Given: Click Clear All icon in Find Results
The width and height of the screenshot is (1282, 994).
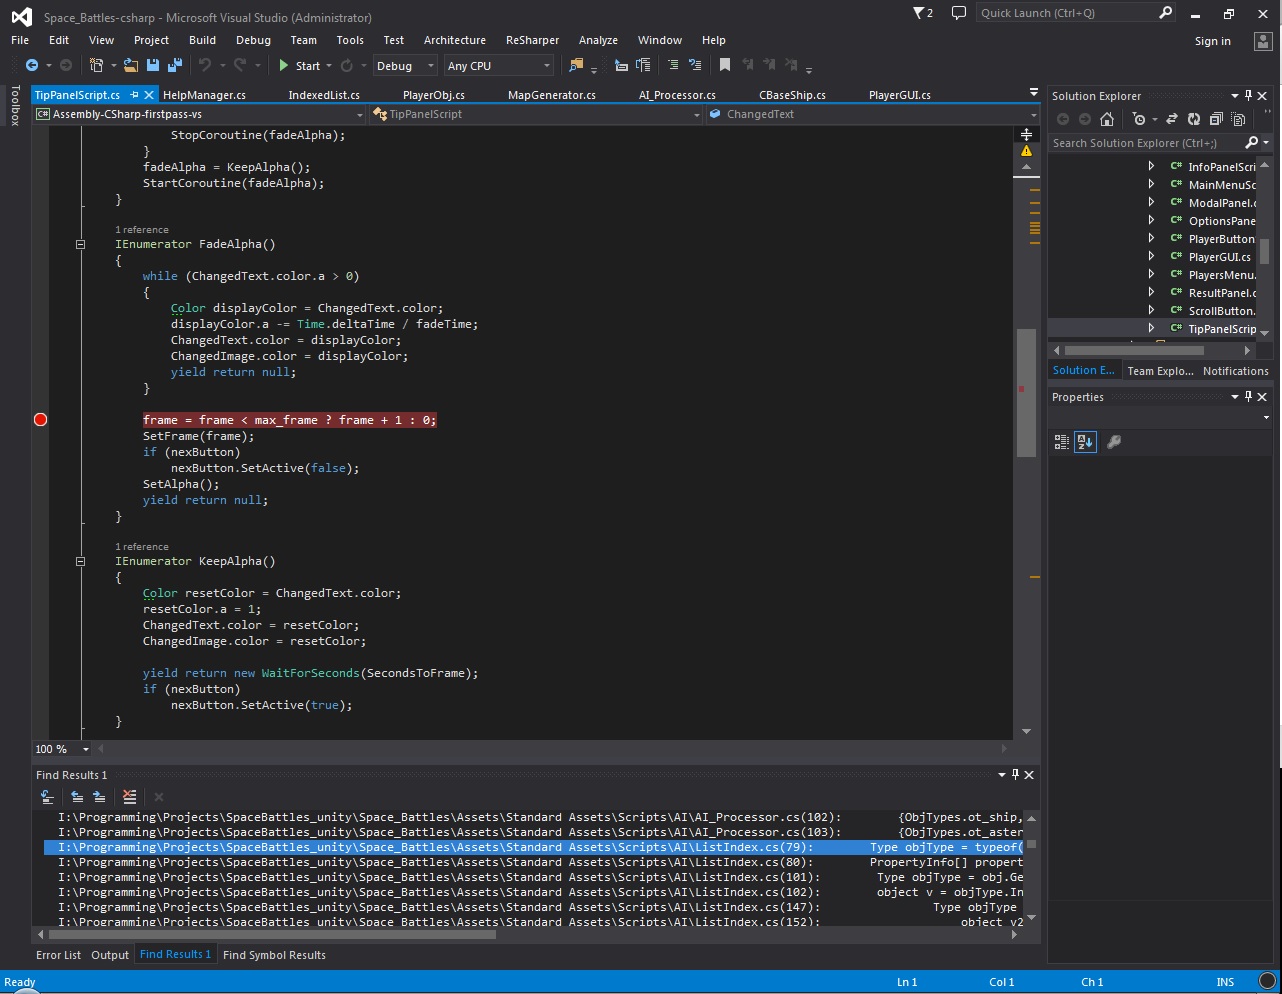Looking at the screenshot, I should tap(129, 797).
